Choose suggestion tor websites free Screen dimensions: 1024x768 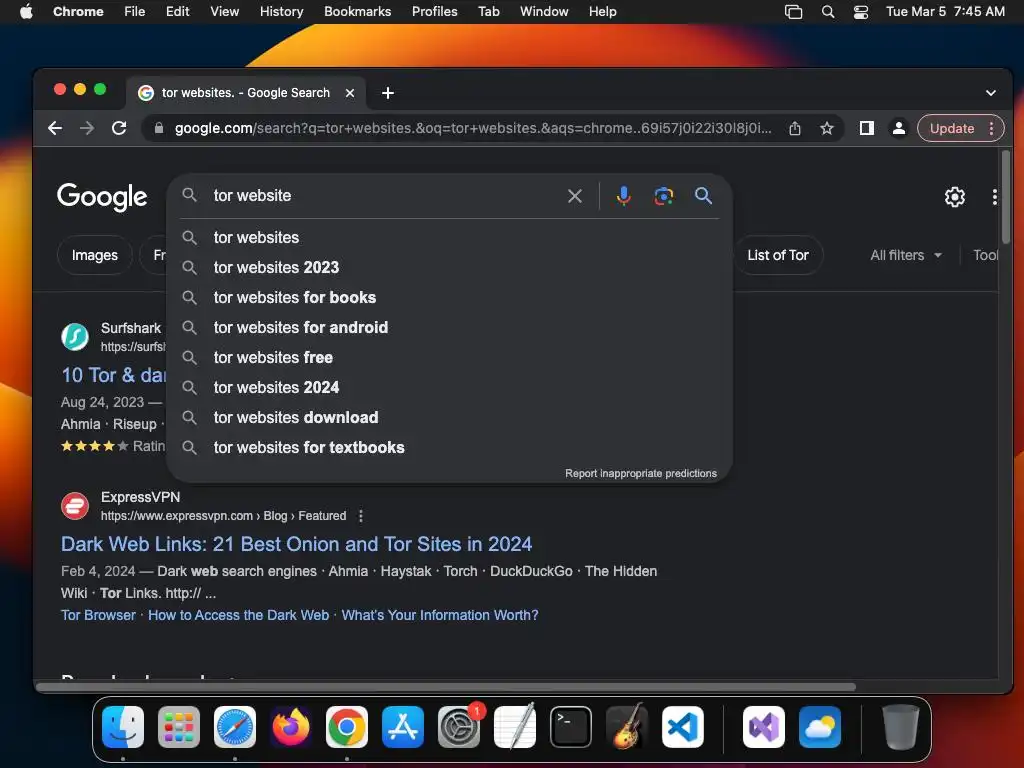[x=450, y=357]
